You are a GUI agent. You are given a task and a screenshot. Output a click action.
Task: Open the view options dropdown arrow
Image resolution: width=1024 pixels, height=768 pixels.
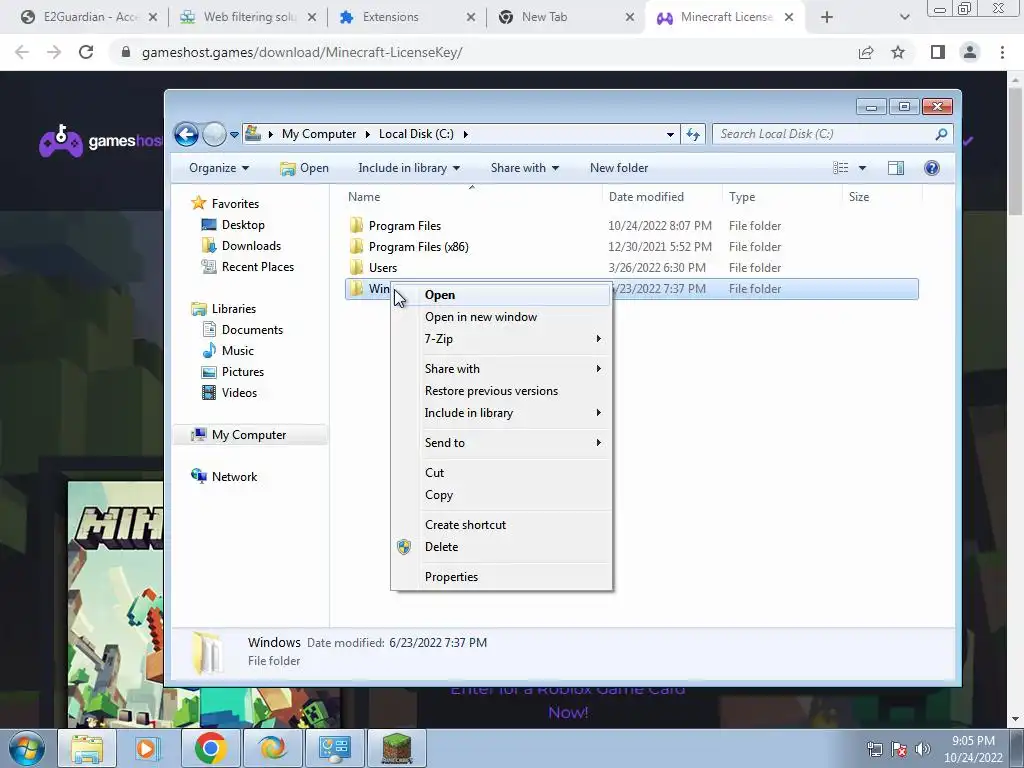862,168
